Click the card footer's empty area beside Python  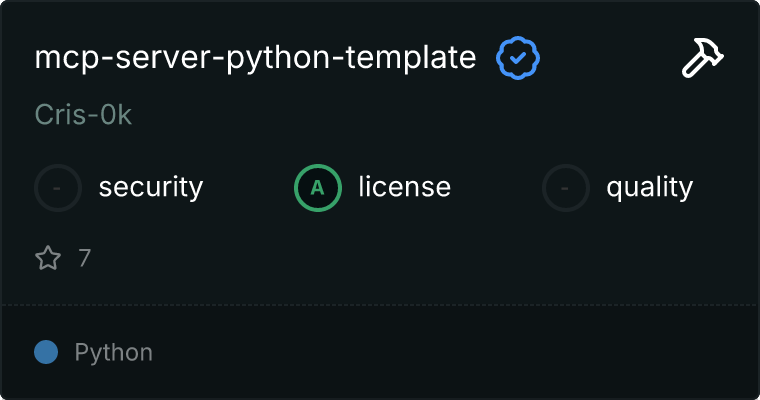coord(450,352)
